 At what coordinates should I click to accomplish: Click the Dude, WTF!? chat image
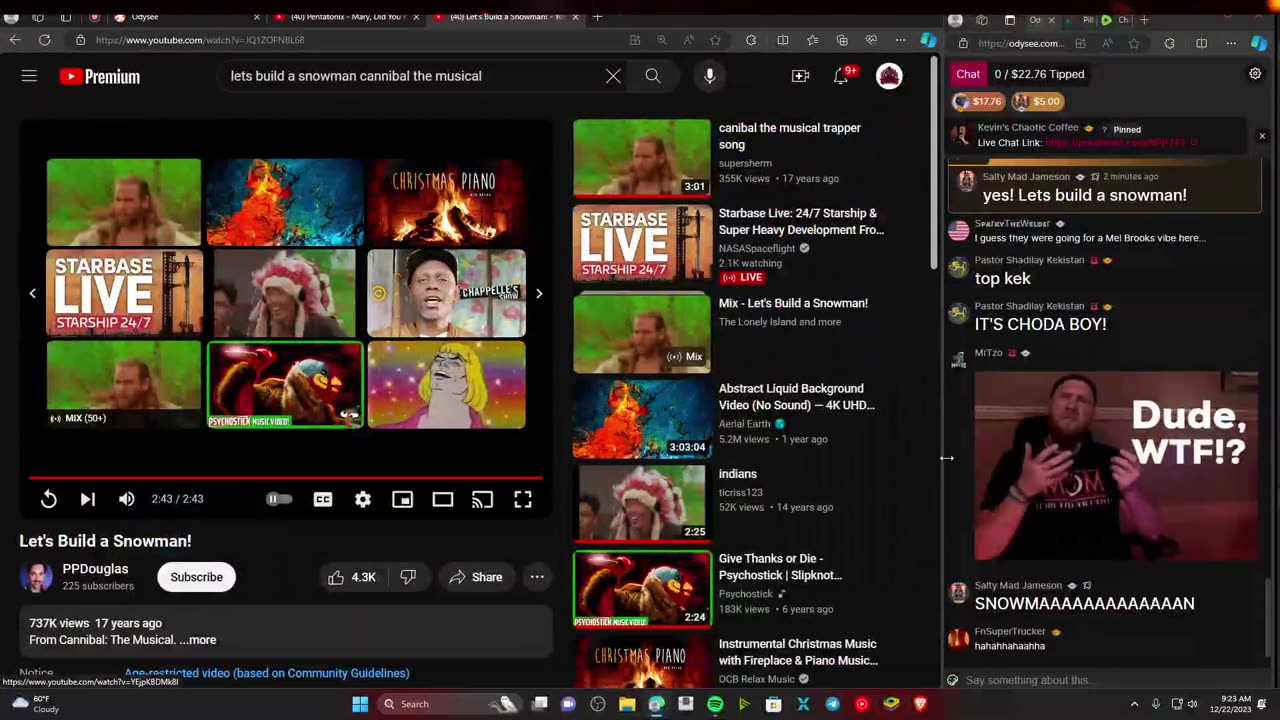click(x=1117, y=466)
